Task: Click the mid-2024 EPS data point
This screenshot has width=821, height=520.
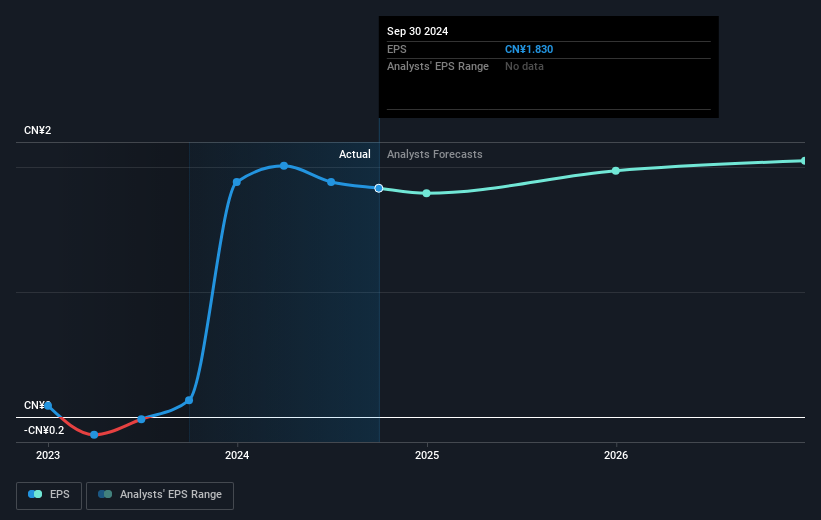Action: coord(331,182)
